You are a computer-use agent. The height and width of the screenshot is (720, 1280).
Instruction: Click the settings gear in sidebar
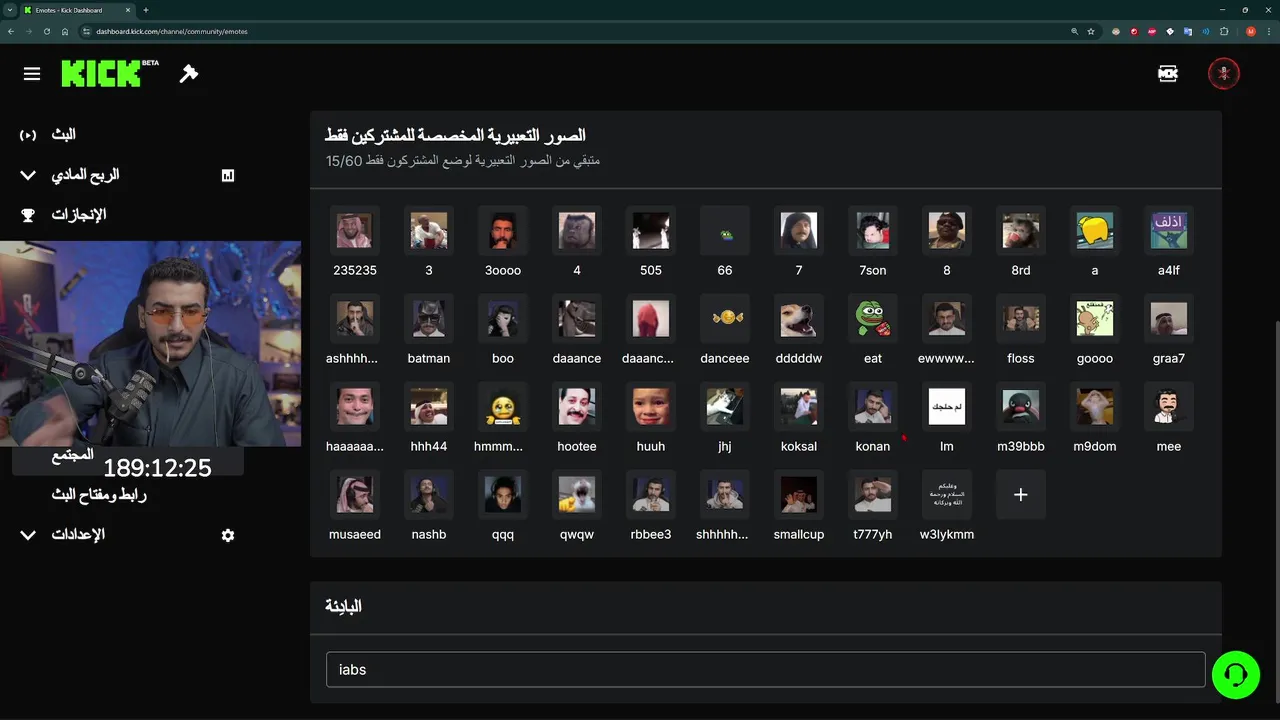228,535
